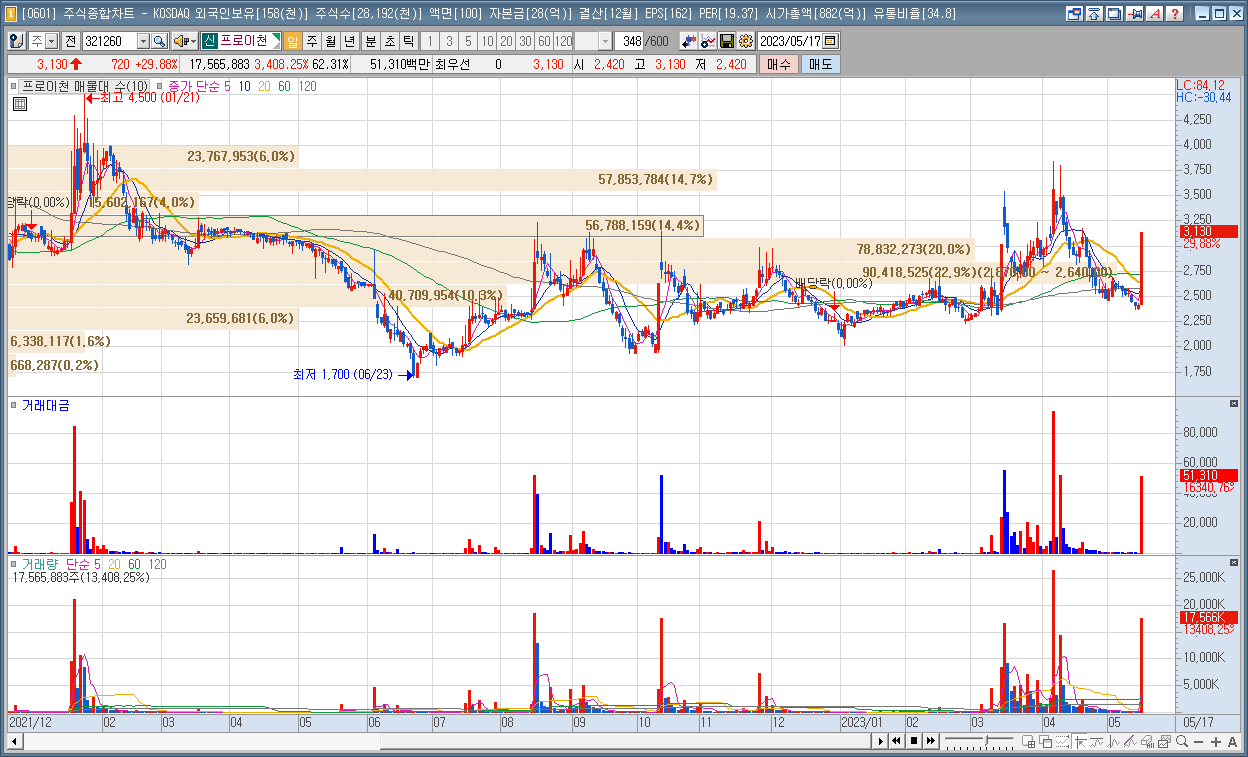Click the 매수 buy button
The height and width of the screenshot is (757, 1248).
pos(778,64)
